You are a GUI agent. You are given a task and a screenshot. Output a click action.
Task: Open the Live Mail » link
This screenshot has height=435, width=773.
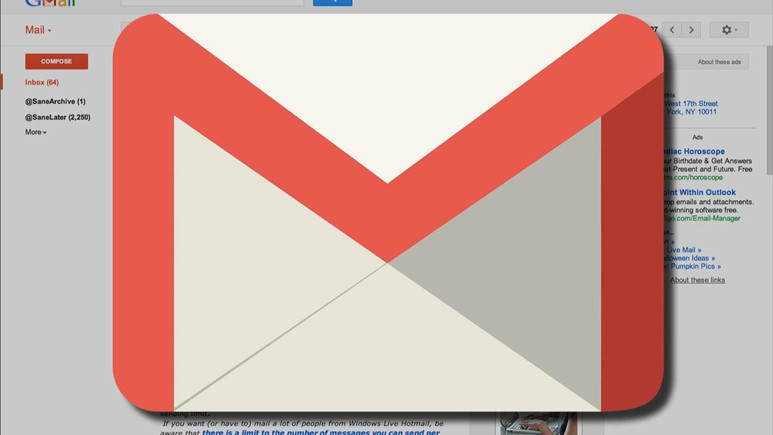683,250
